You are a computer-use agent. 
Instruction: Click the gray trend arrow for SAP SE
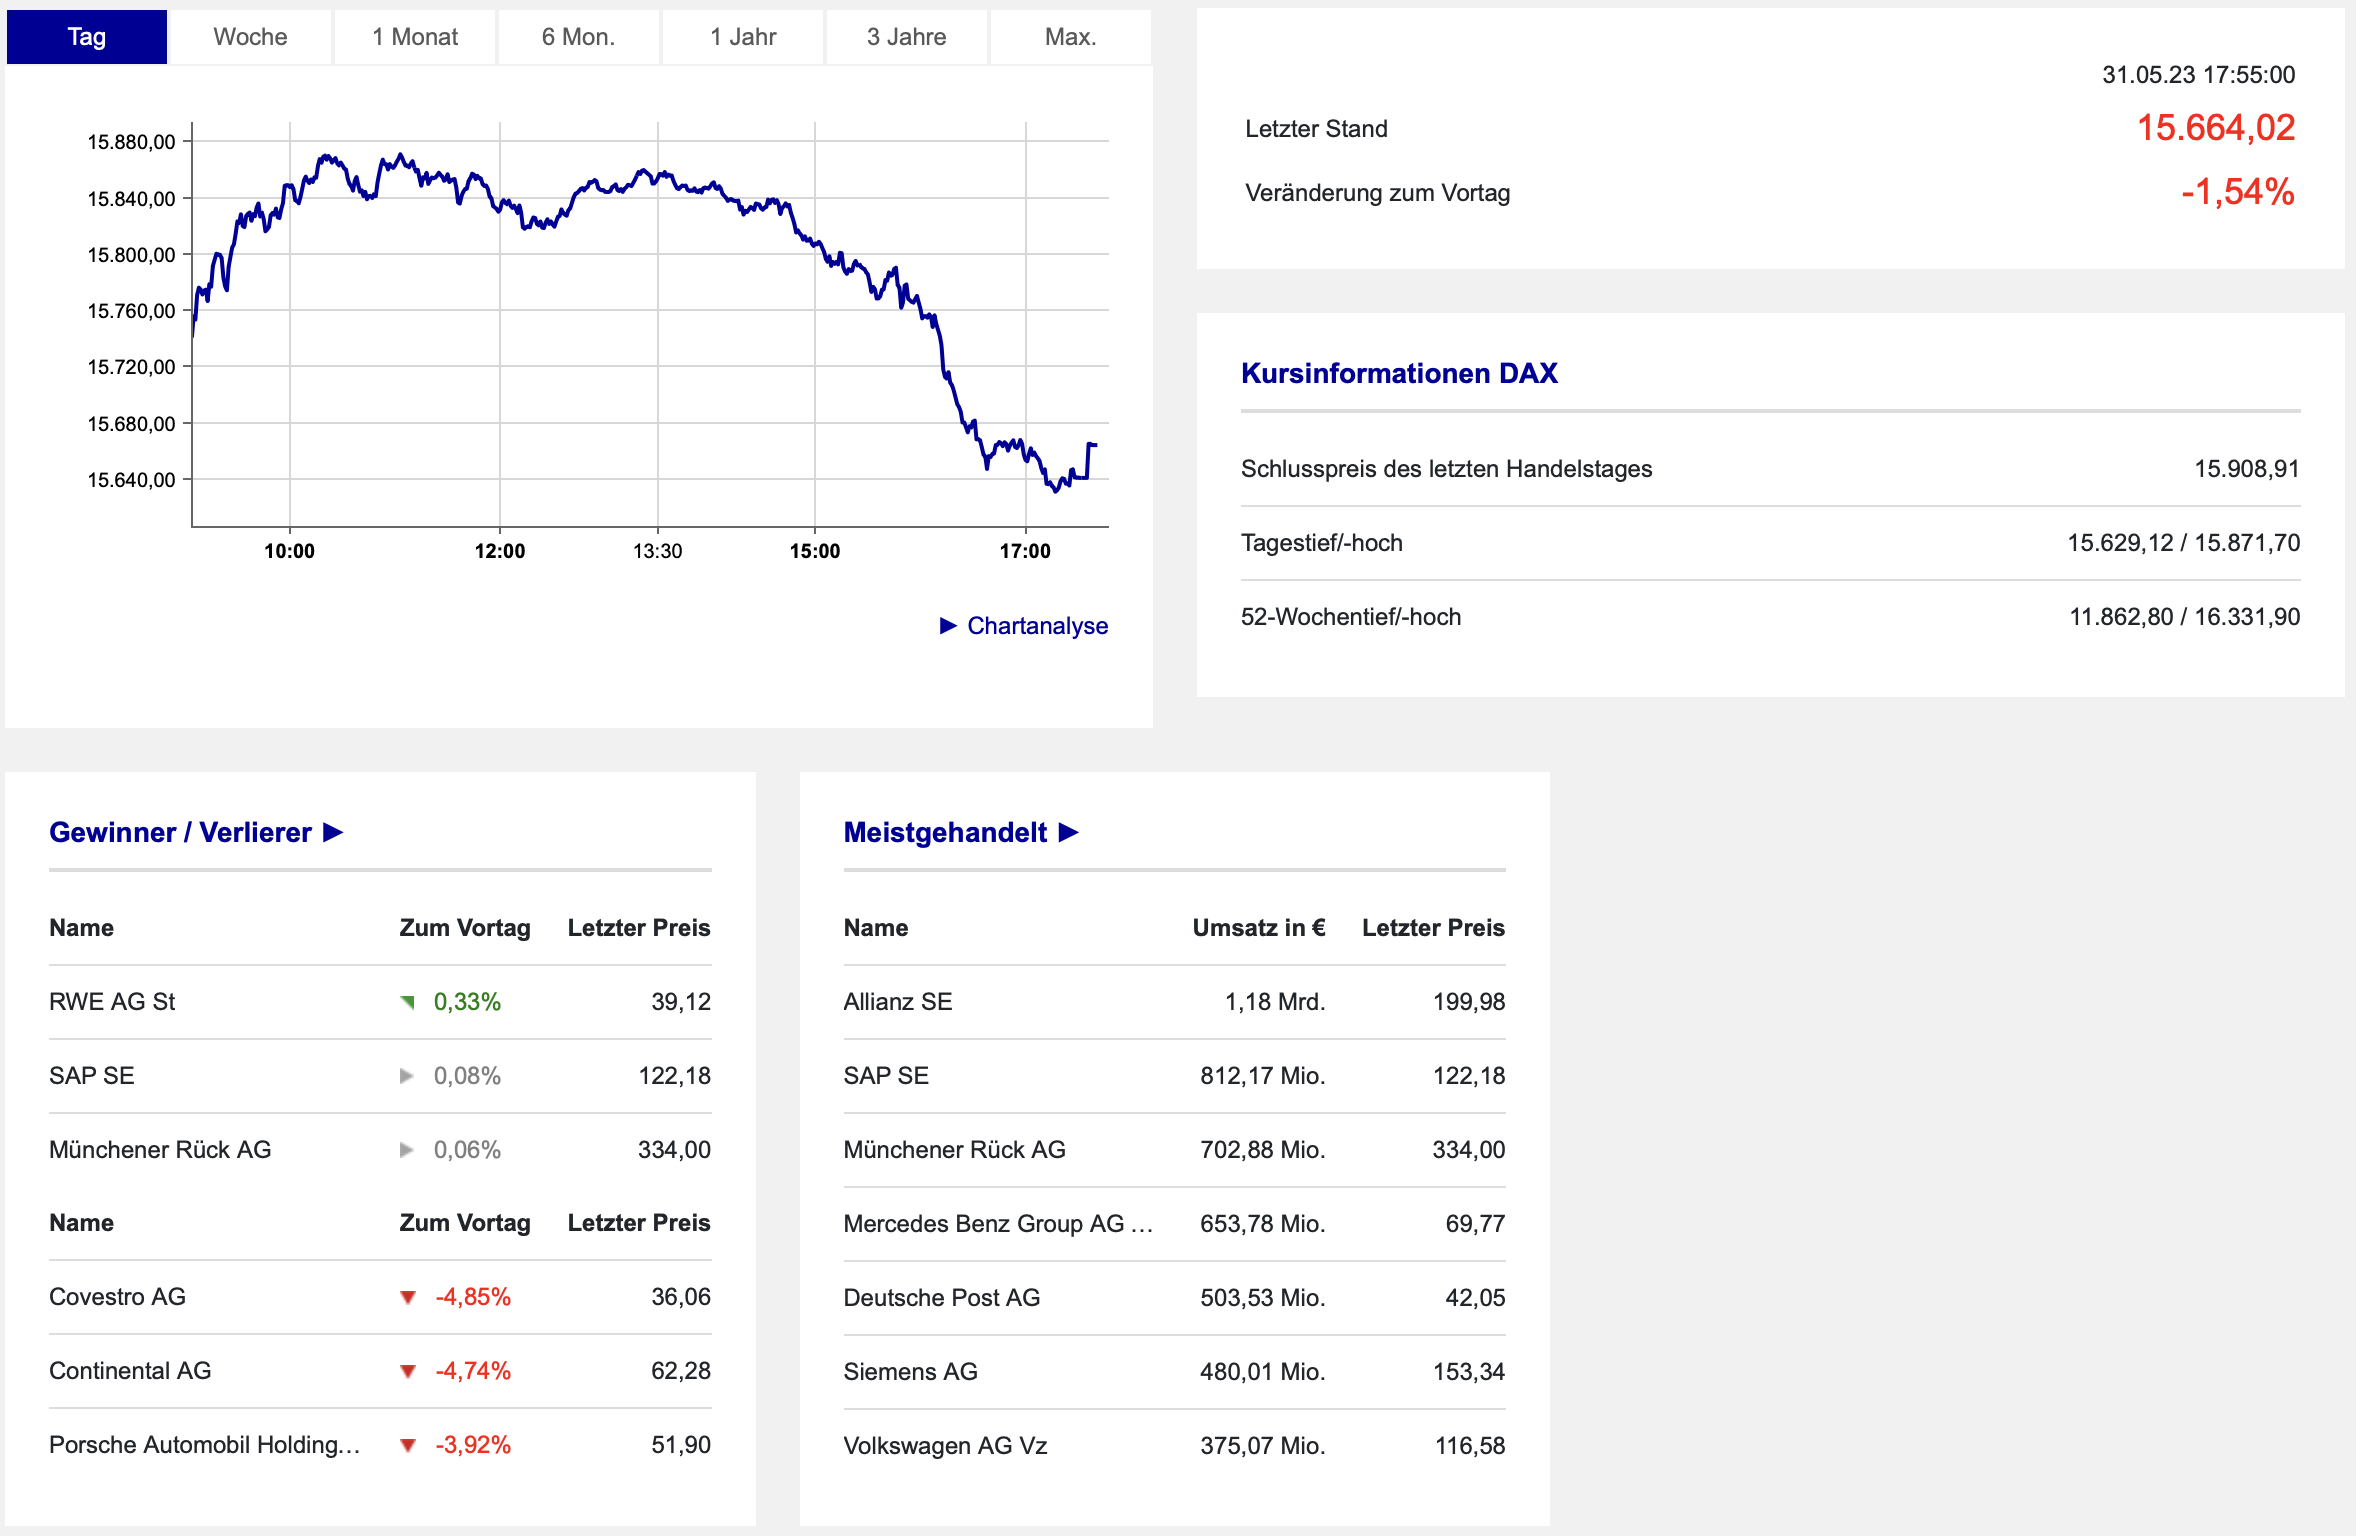406,1076
